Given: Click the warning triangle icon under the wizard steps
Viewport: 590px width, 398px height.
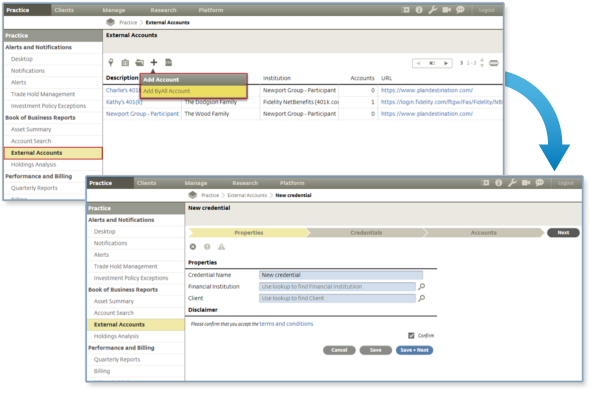Looking at the screenshot, I should 221,247.
